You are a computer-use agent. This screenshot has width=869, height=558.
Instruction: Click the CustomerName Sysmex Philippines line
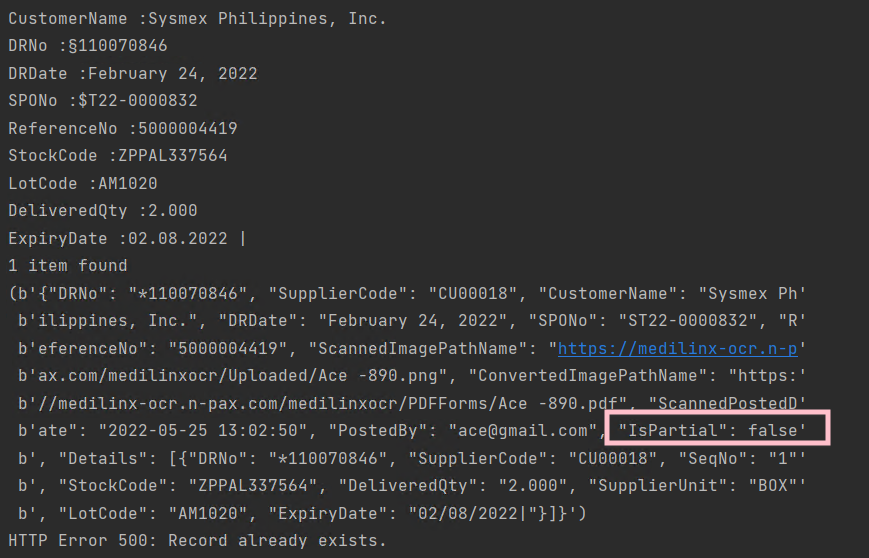(x=197, y=19)
